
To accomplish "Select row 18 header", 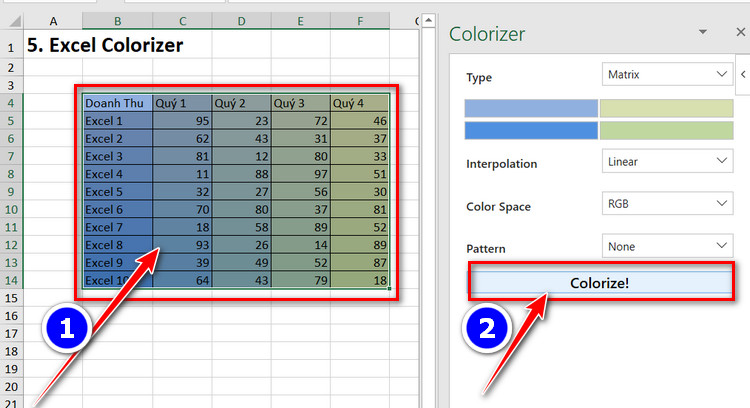I will 11,351.
